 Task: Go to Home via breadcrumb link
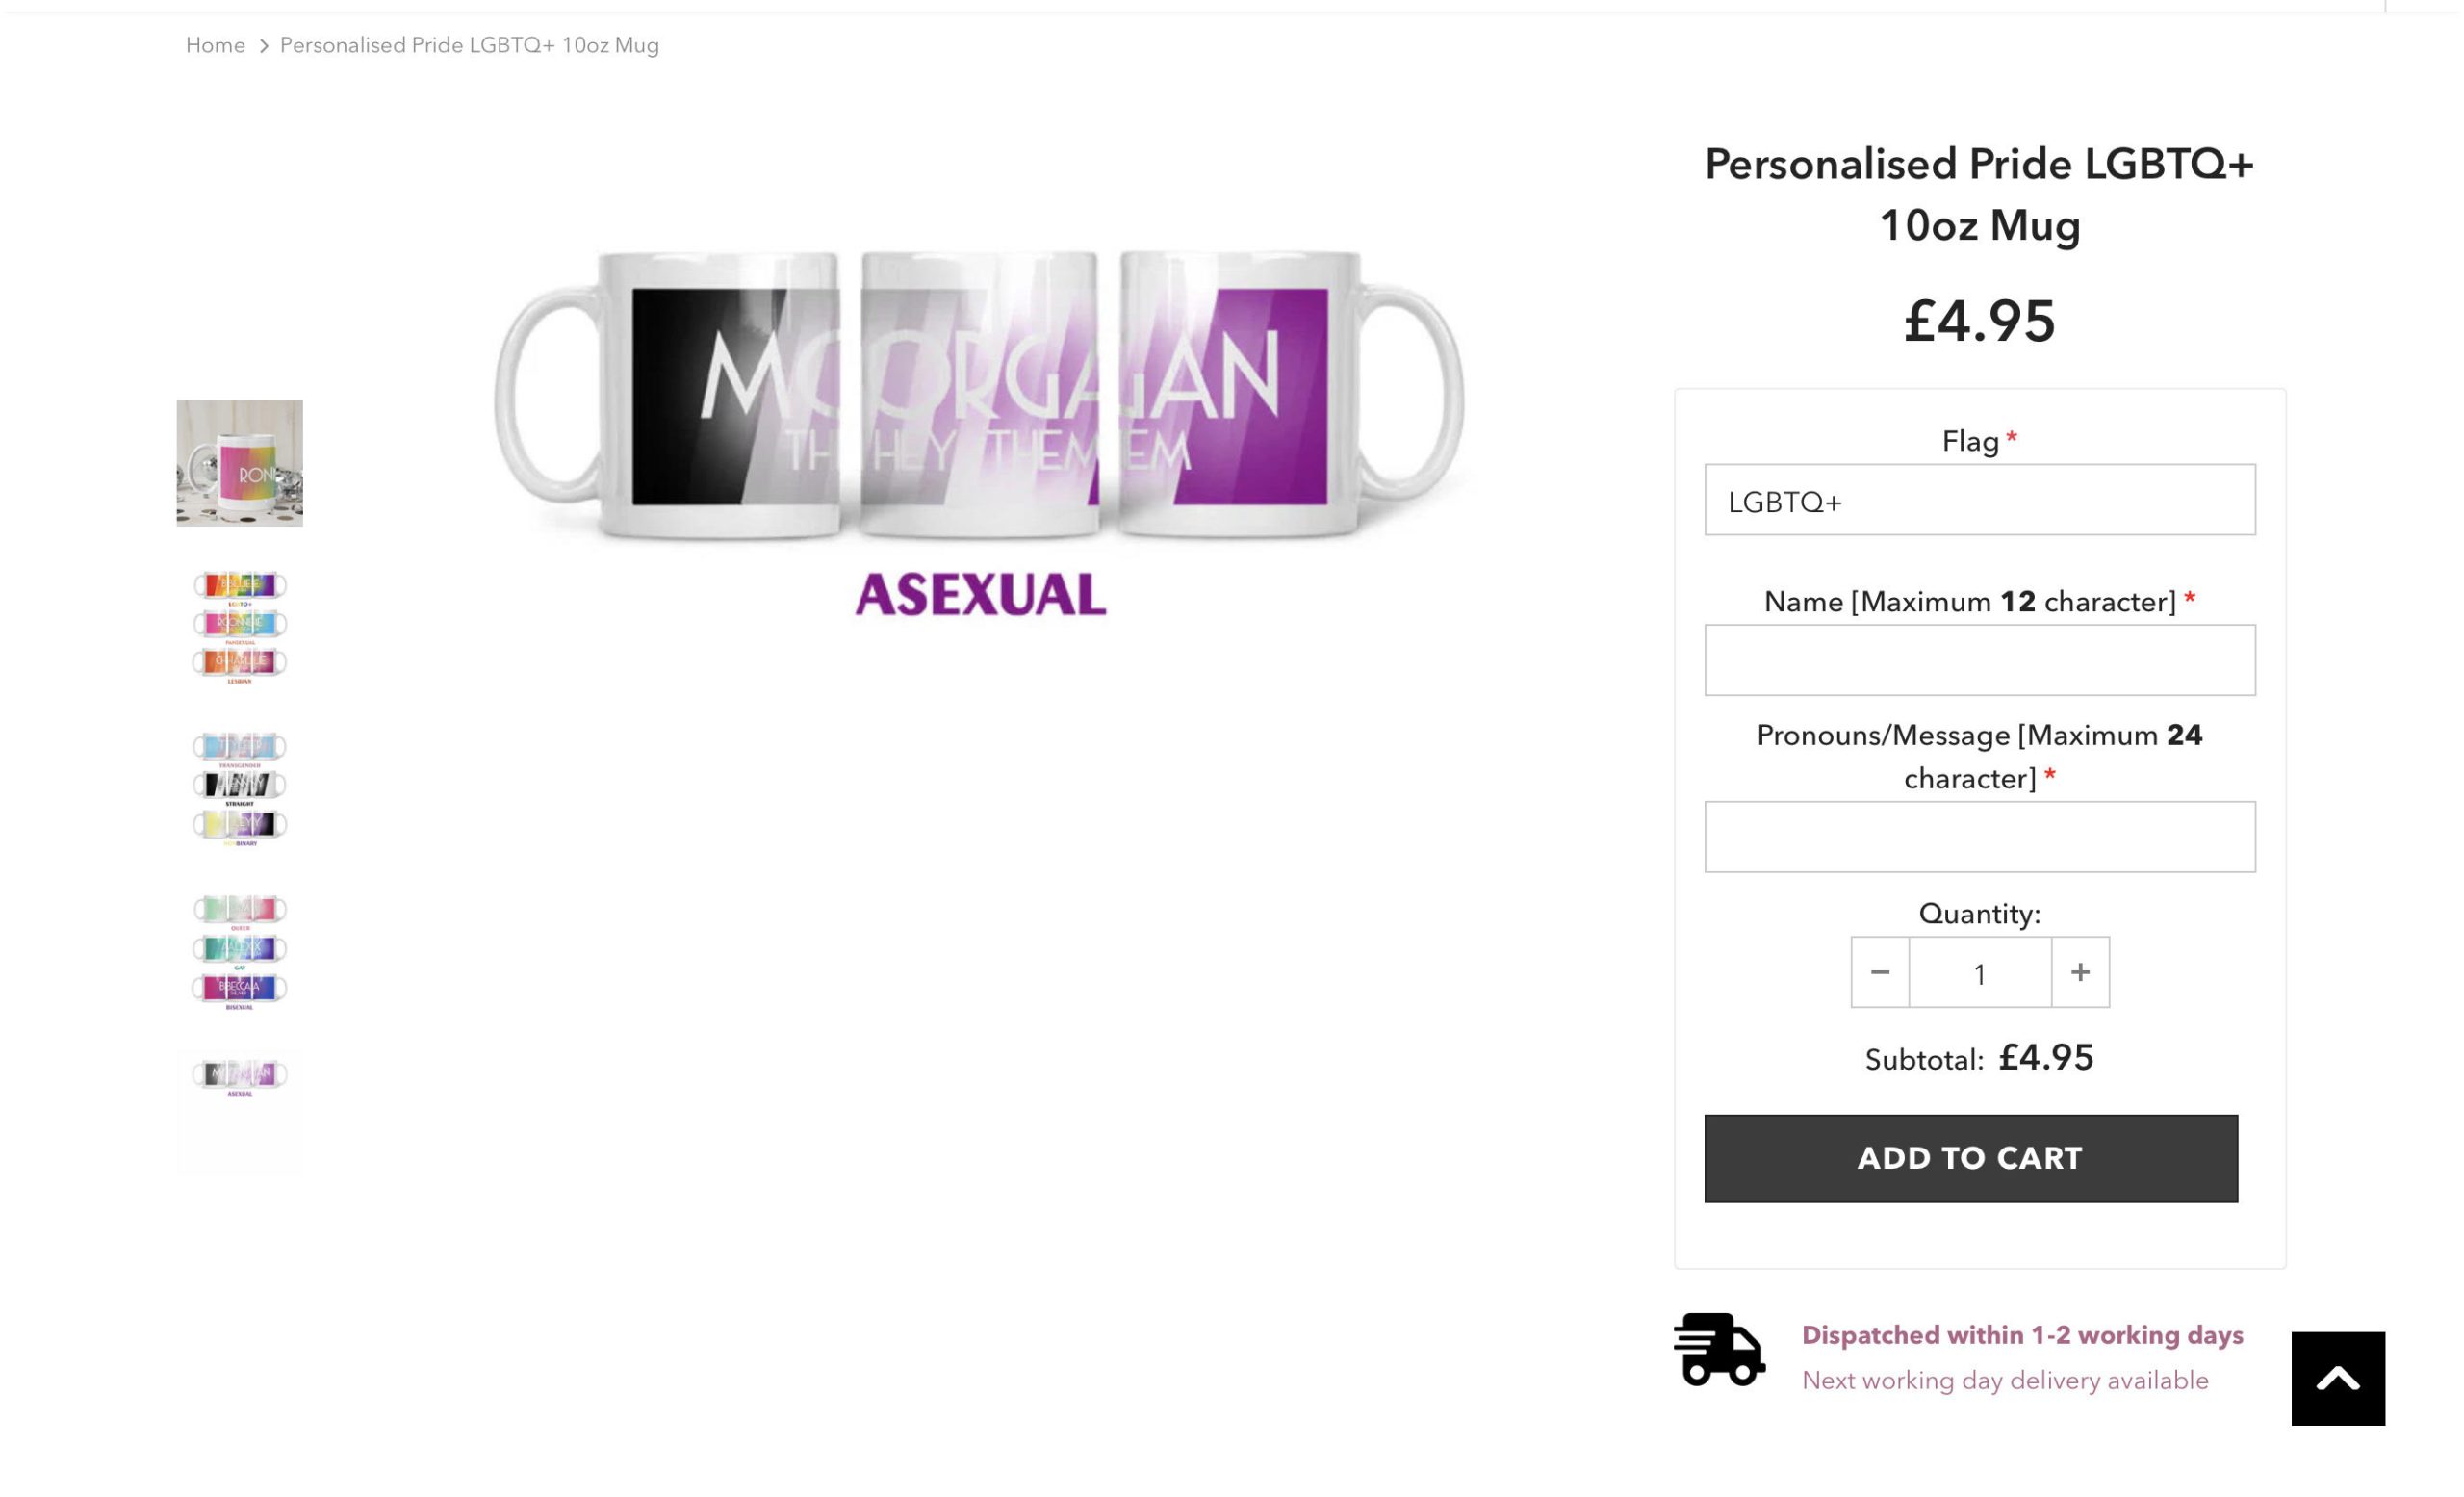point(215,45)
